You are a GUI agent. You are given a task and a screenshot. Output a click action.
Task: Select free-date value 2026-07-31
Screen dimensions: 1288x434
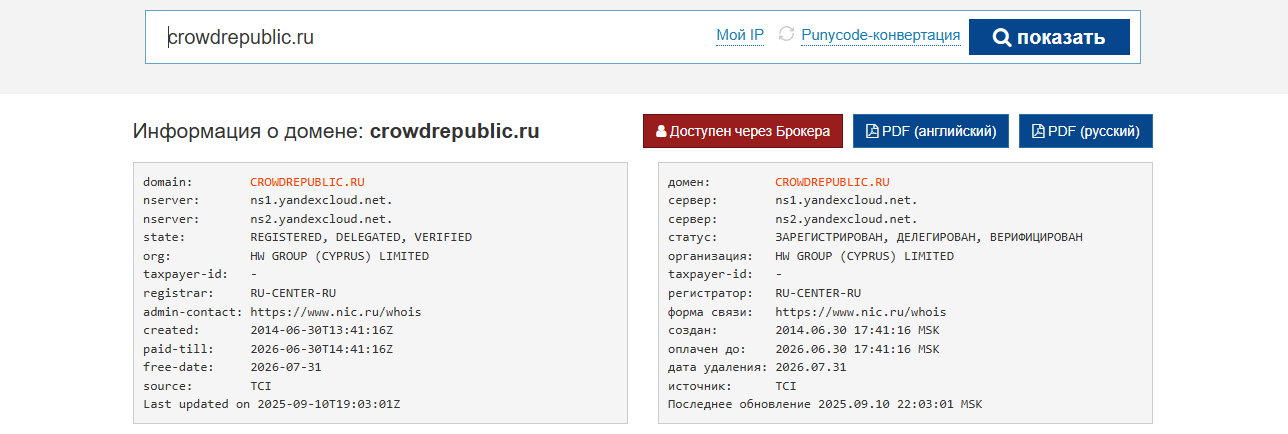(x=286, y=367)
